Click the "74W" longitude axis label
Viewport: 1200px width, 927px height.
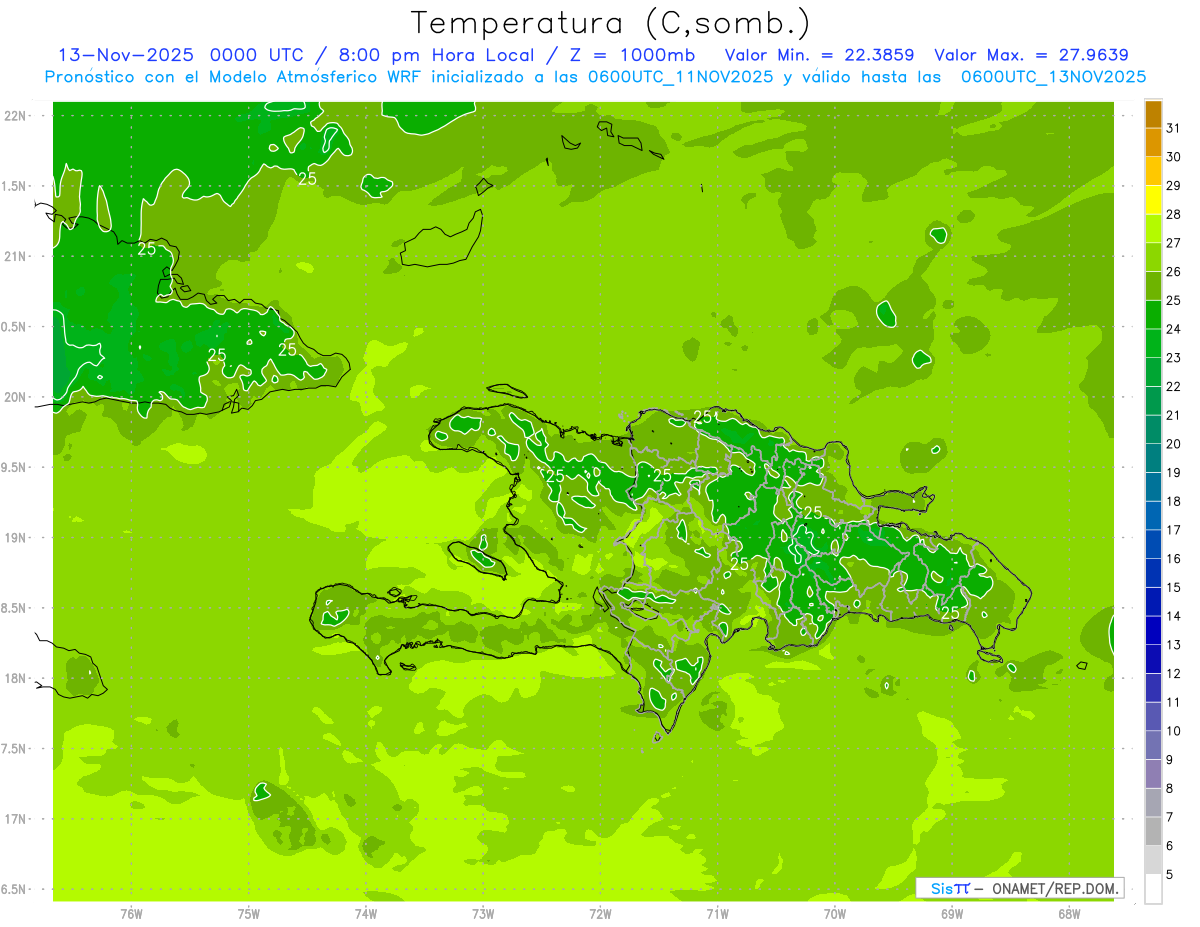(x=366, y=913)
